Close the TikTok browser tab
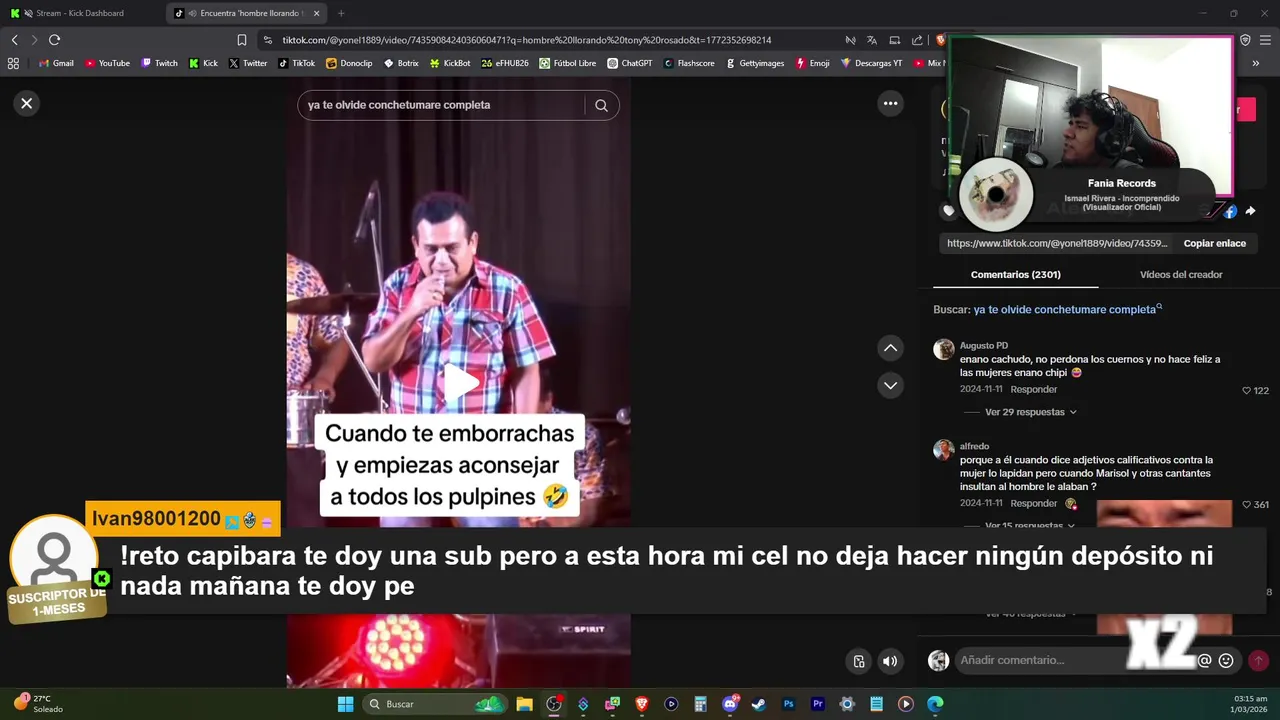This screenshot has height=720, width=1280. [x=317, y=13]
